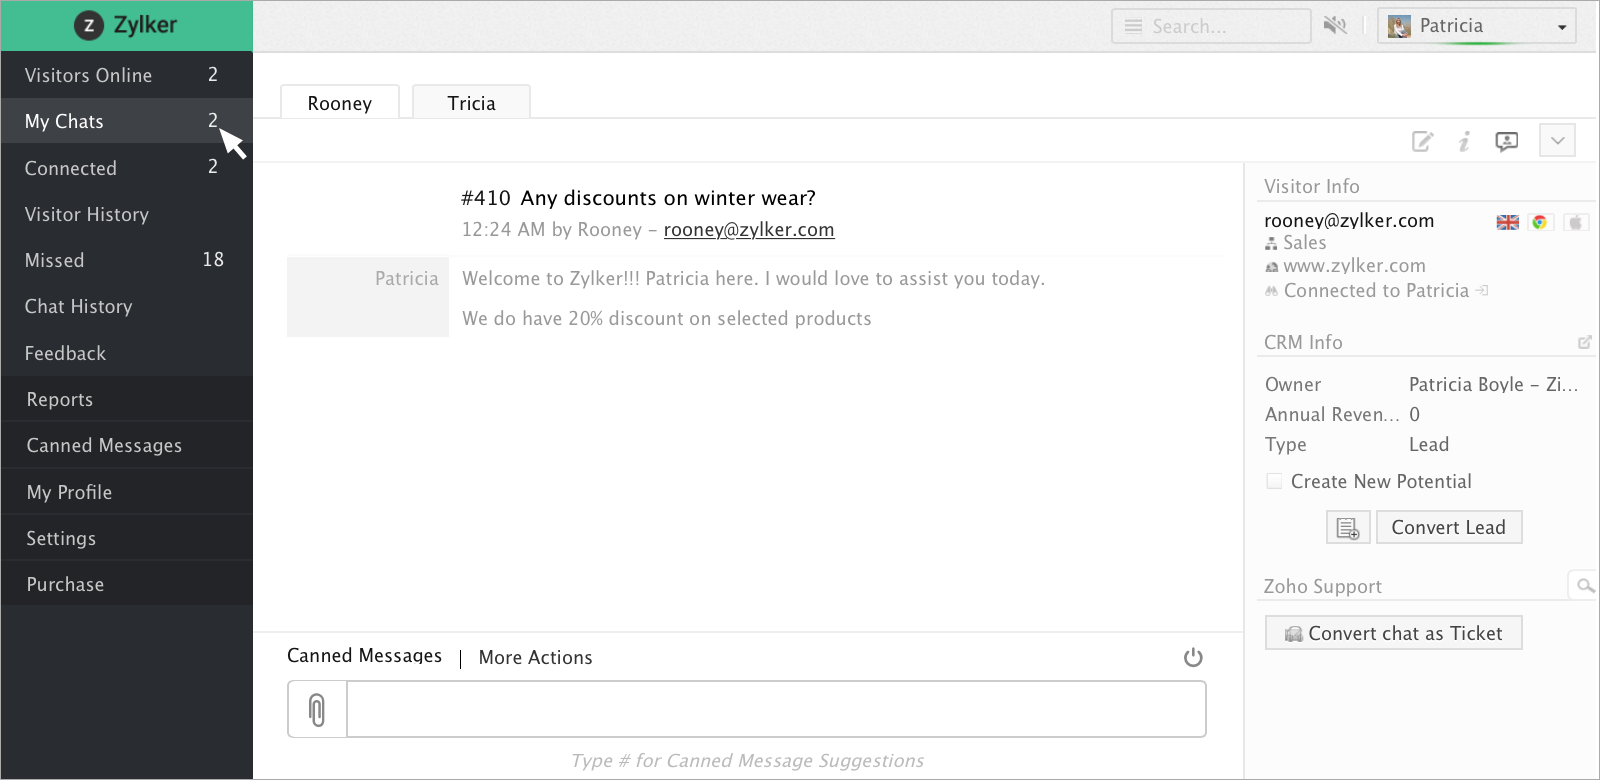Expand the chat actions chevron dropdown
Viewport: 1600px width, 780px height.
pyautogui.click(x=1557, y=141)
